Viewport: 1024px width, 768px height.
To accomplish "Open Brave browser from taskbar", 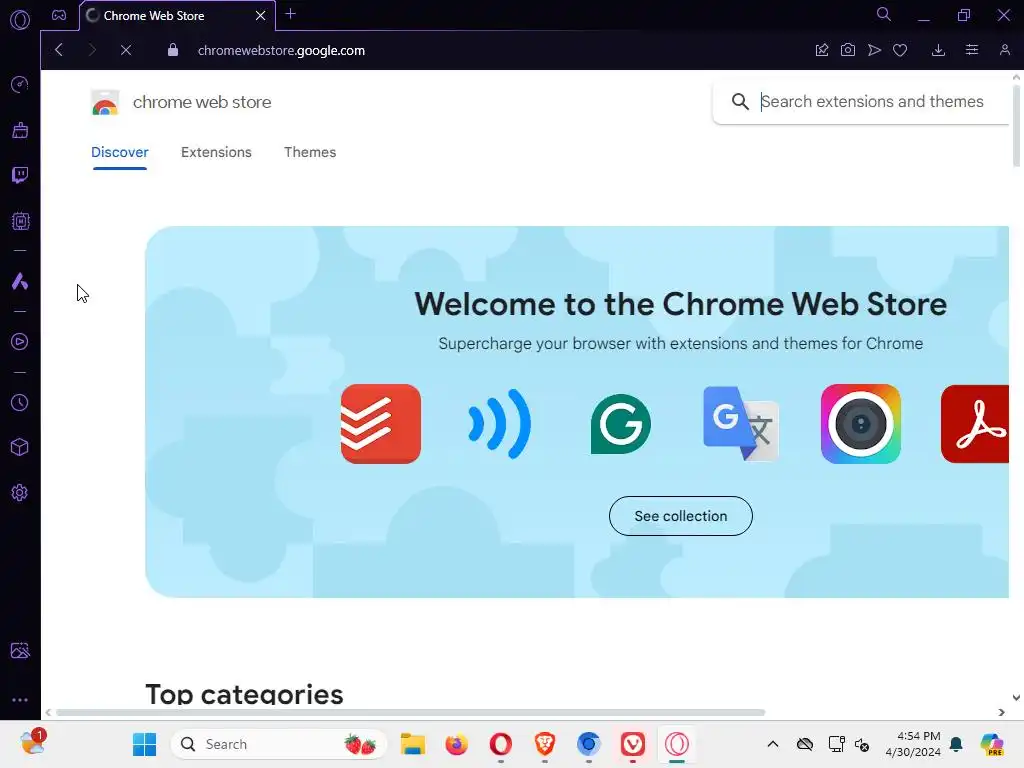I will [x=545, y=744].
